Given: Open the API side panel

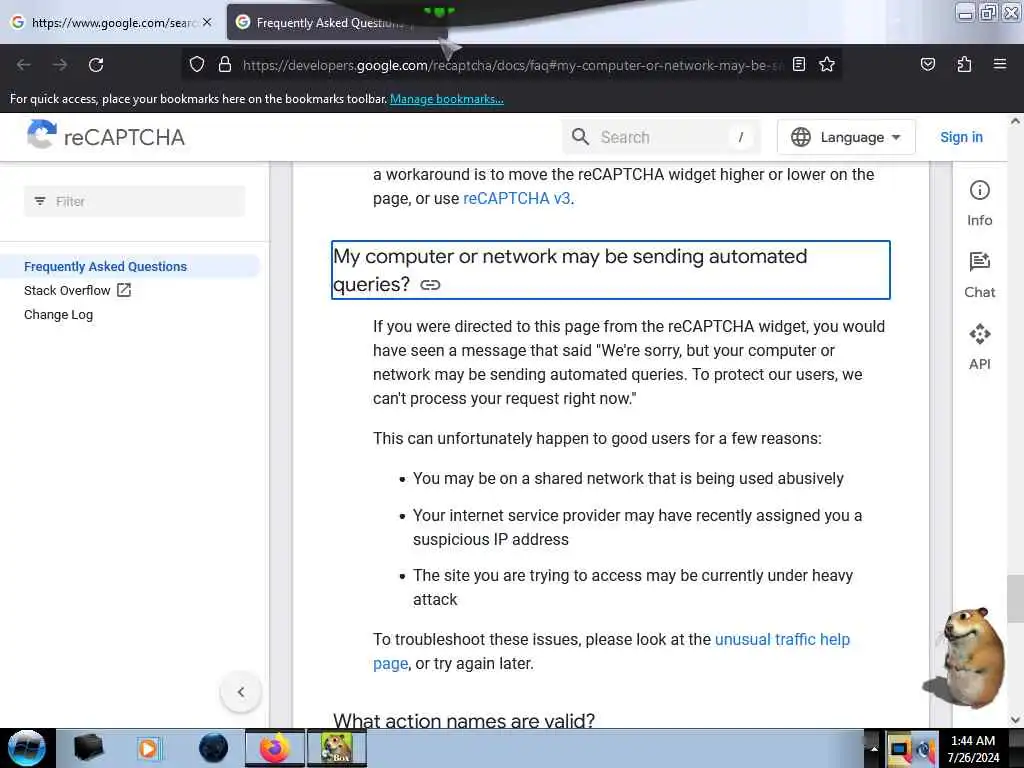Looking at the screenshot, I should (980, 347).
